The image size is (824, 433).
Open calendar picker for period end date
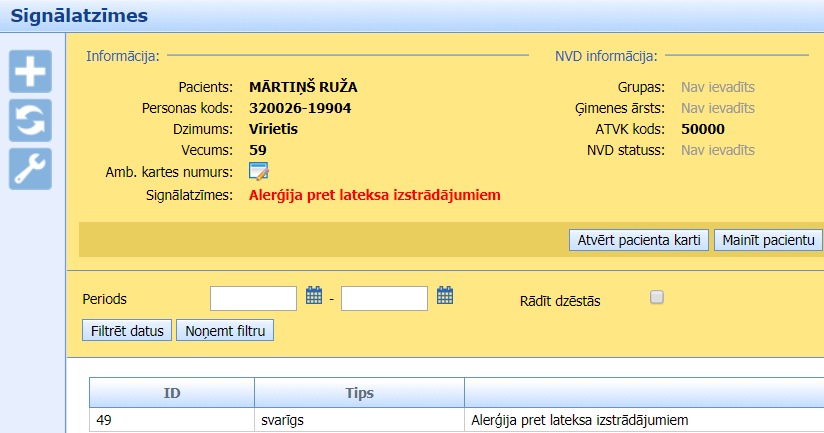445,296
